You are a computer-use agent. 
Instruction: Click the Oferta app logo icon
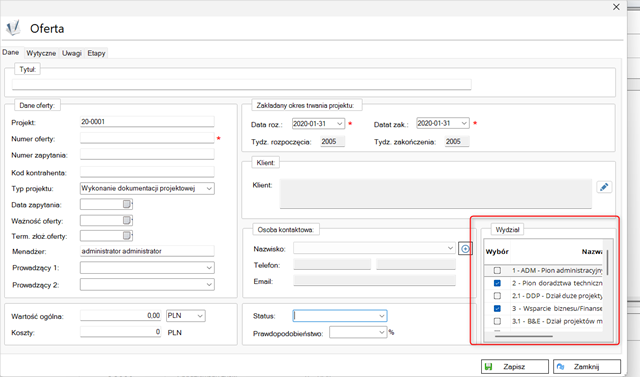click(x=13, y=28)
